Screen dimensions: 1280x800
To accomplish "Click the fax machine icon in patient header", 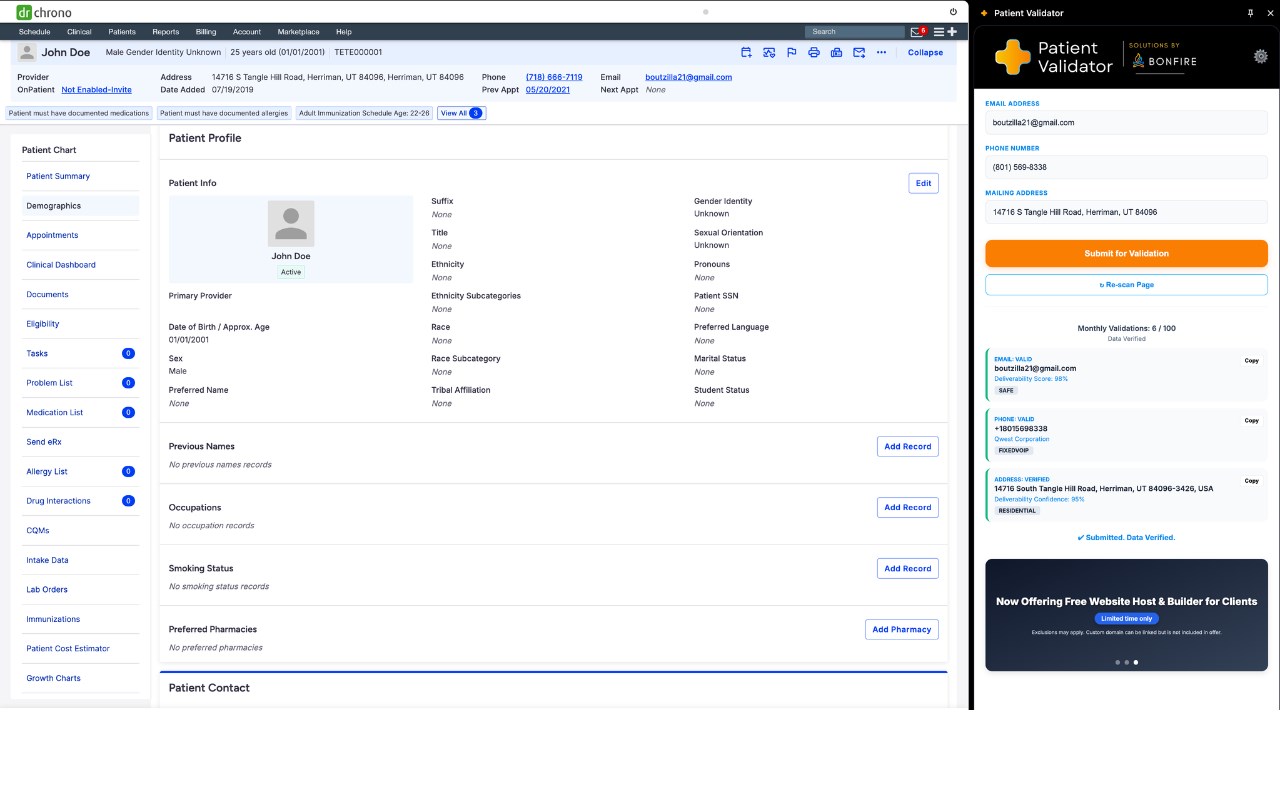I will 836,52.
